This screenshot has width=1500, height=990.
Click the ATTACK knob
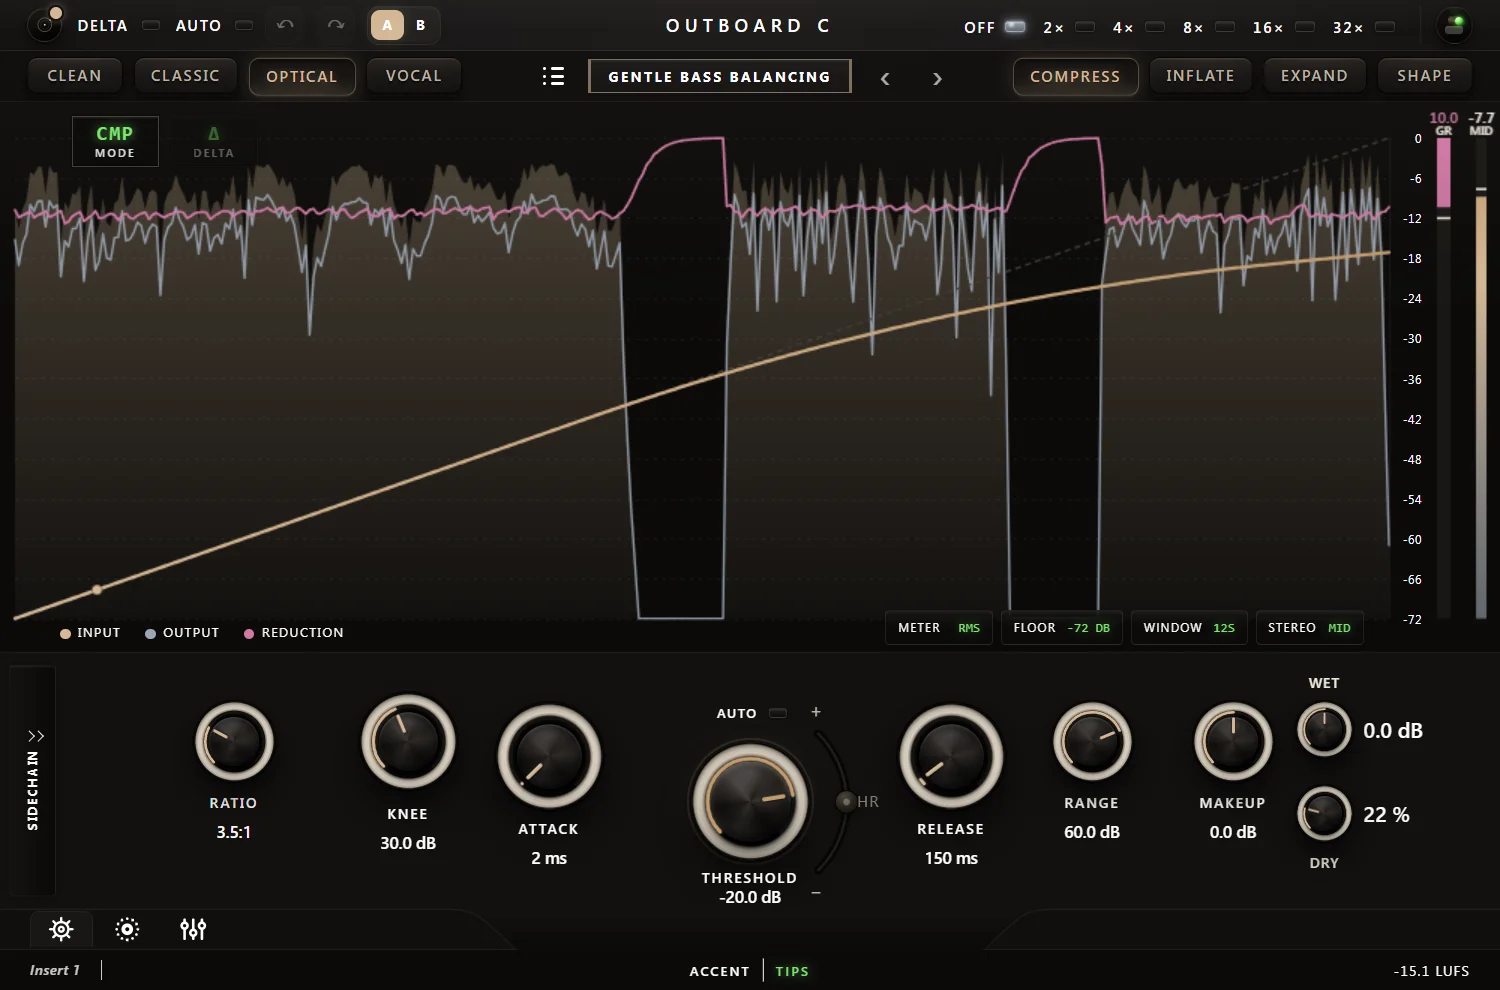(549, 757)
